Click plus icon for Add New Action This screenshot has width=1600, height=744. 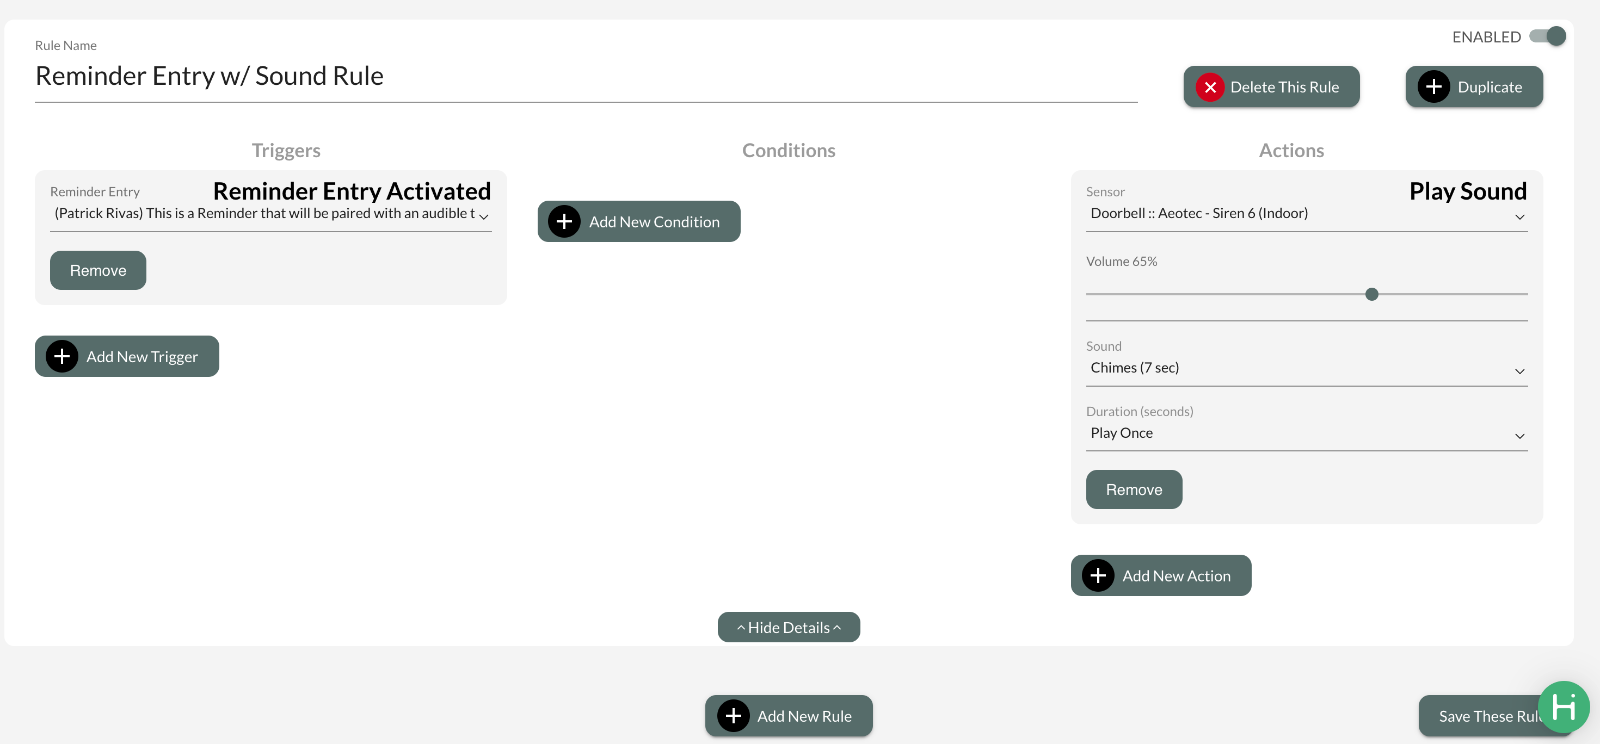coord(1098,576)
